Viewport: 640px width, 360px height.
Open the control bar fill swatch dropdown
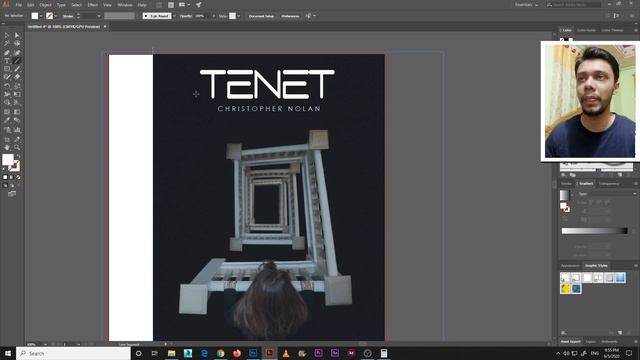pyautogui.click(x=41, y=16)
